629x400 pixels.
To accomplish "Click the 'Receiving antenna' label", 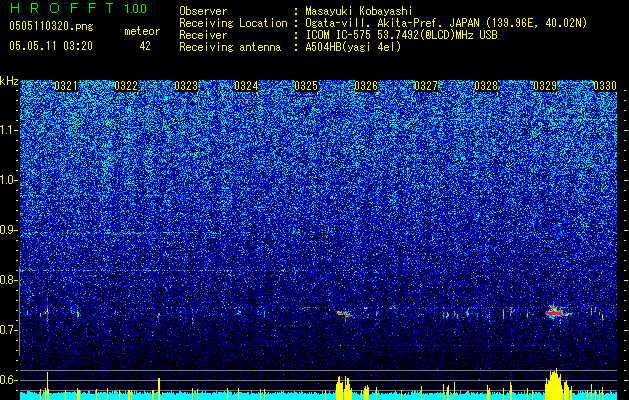I will click(230, 47).
